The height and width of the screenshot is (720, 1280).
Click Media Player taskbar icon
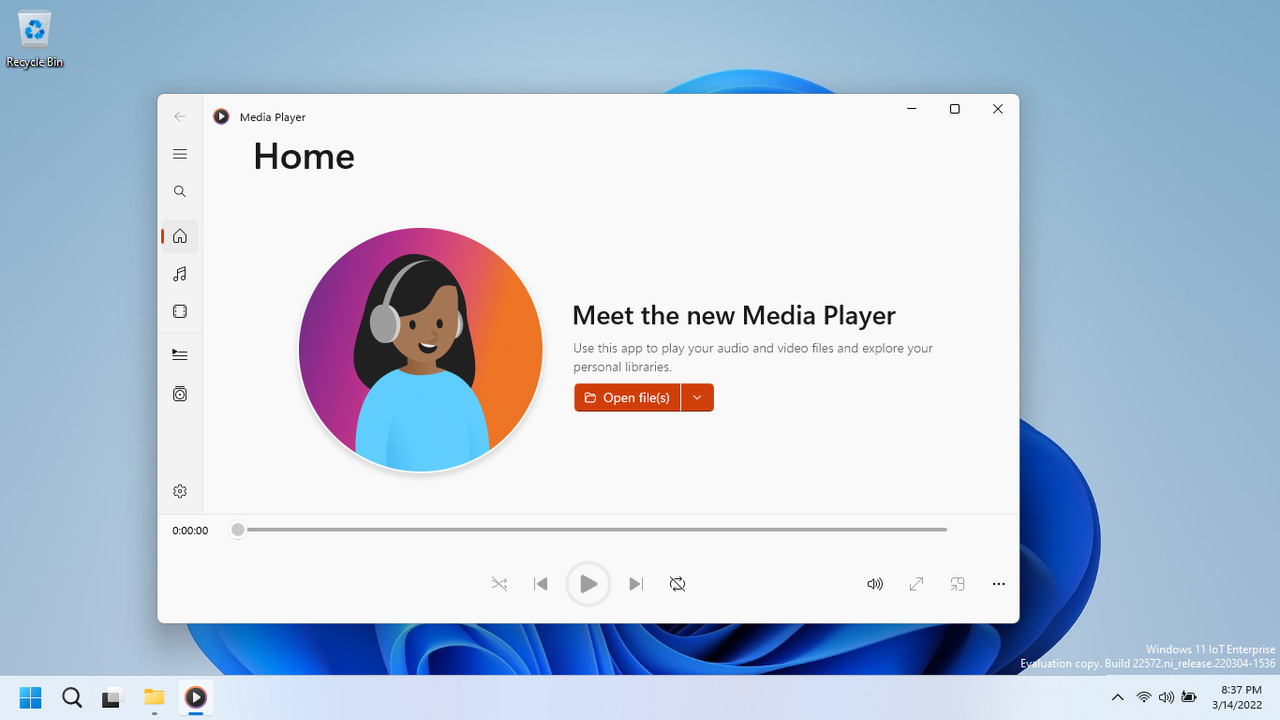(195, 697)
